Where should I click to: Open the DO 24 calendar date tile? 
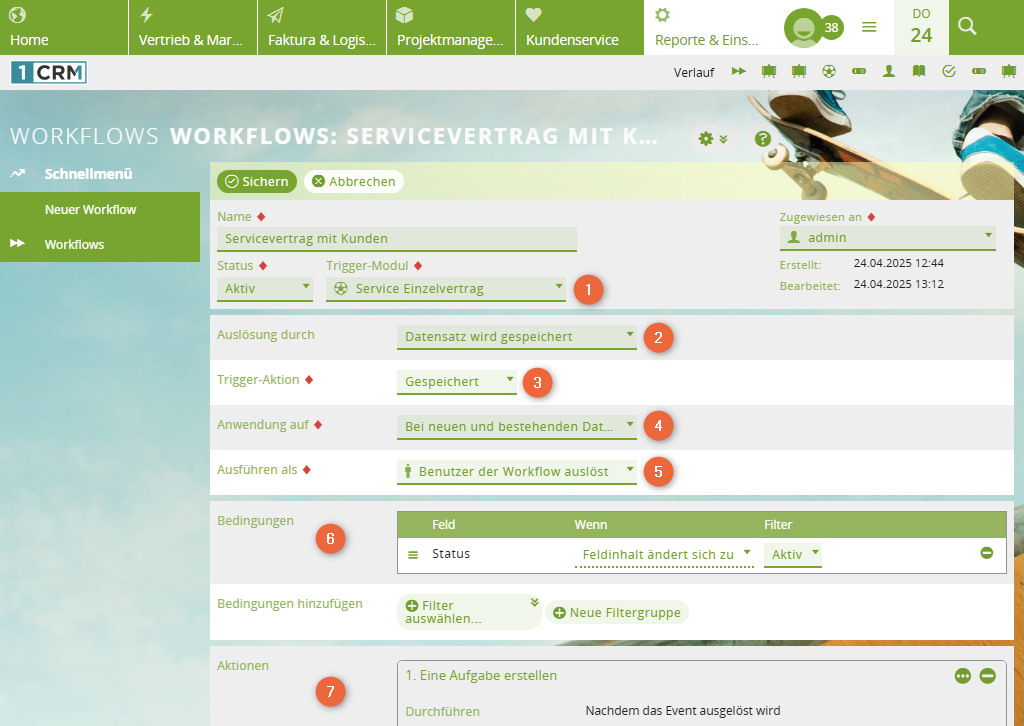921,27
